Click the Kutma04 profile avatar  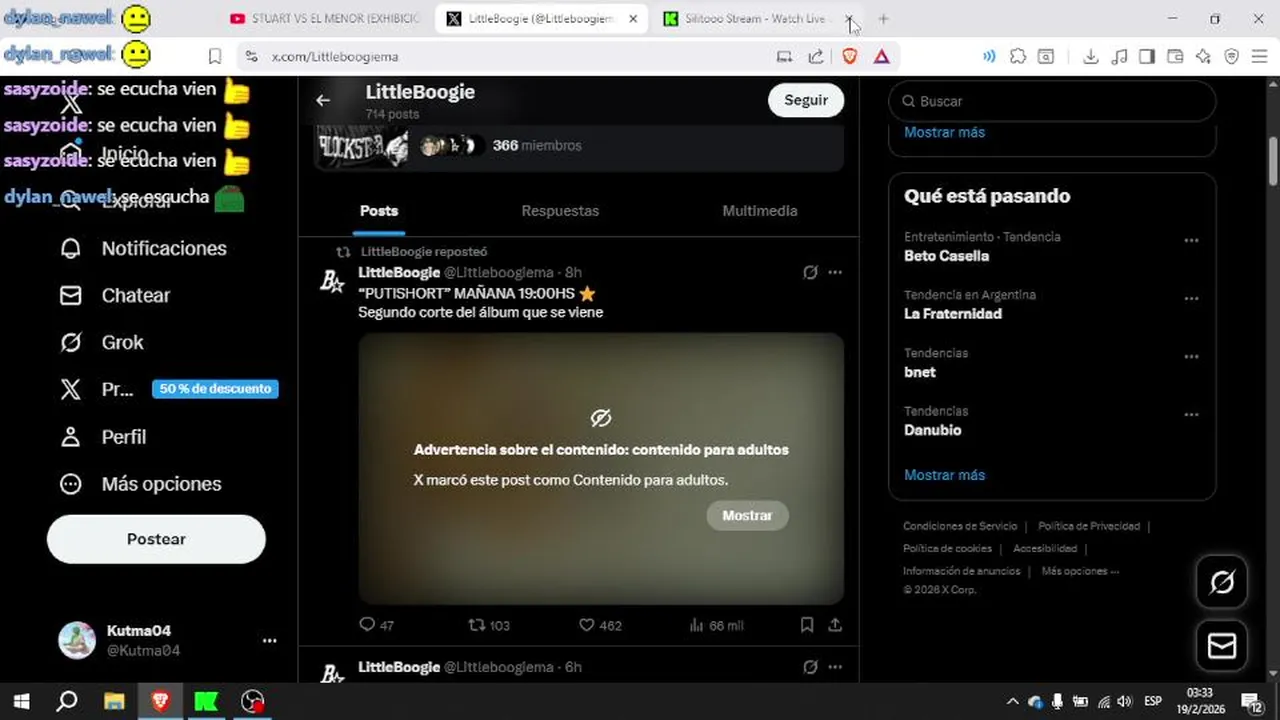click(77, 640)
